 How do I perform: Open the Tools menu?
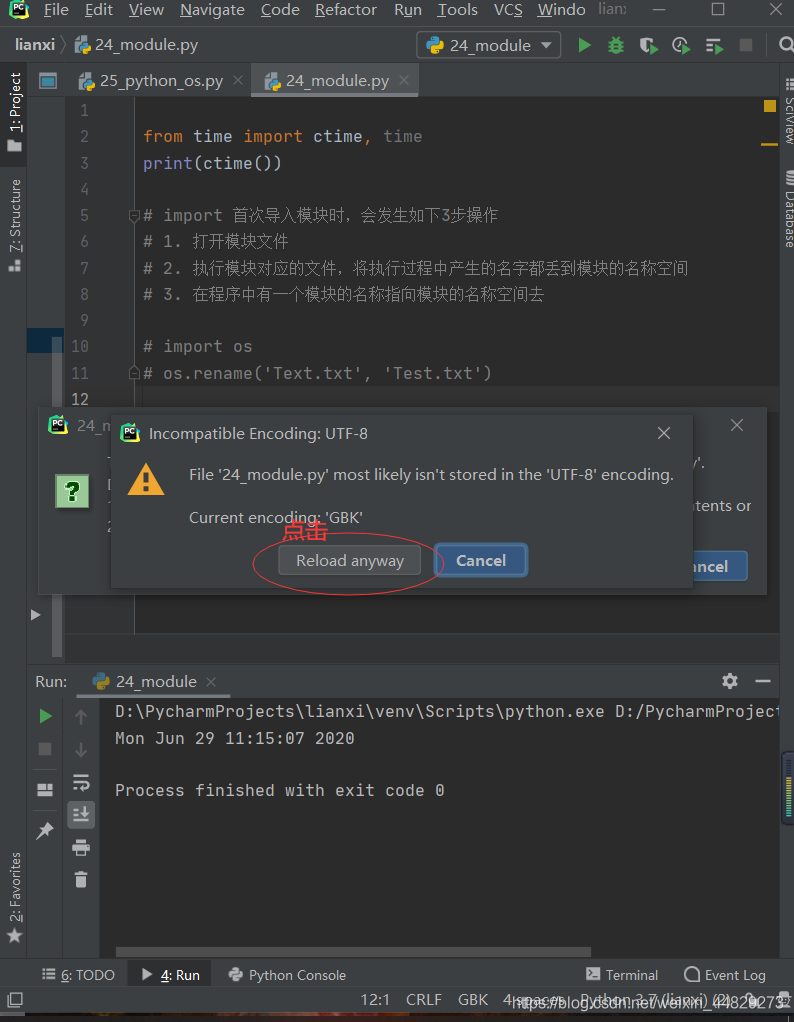[x=457, y=10]
